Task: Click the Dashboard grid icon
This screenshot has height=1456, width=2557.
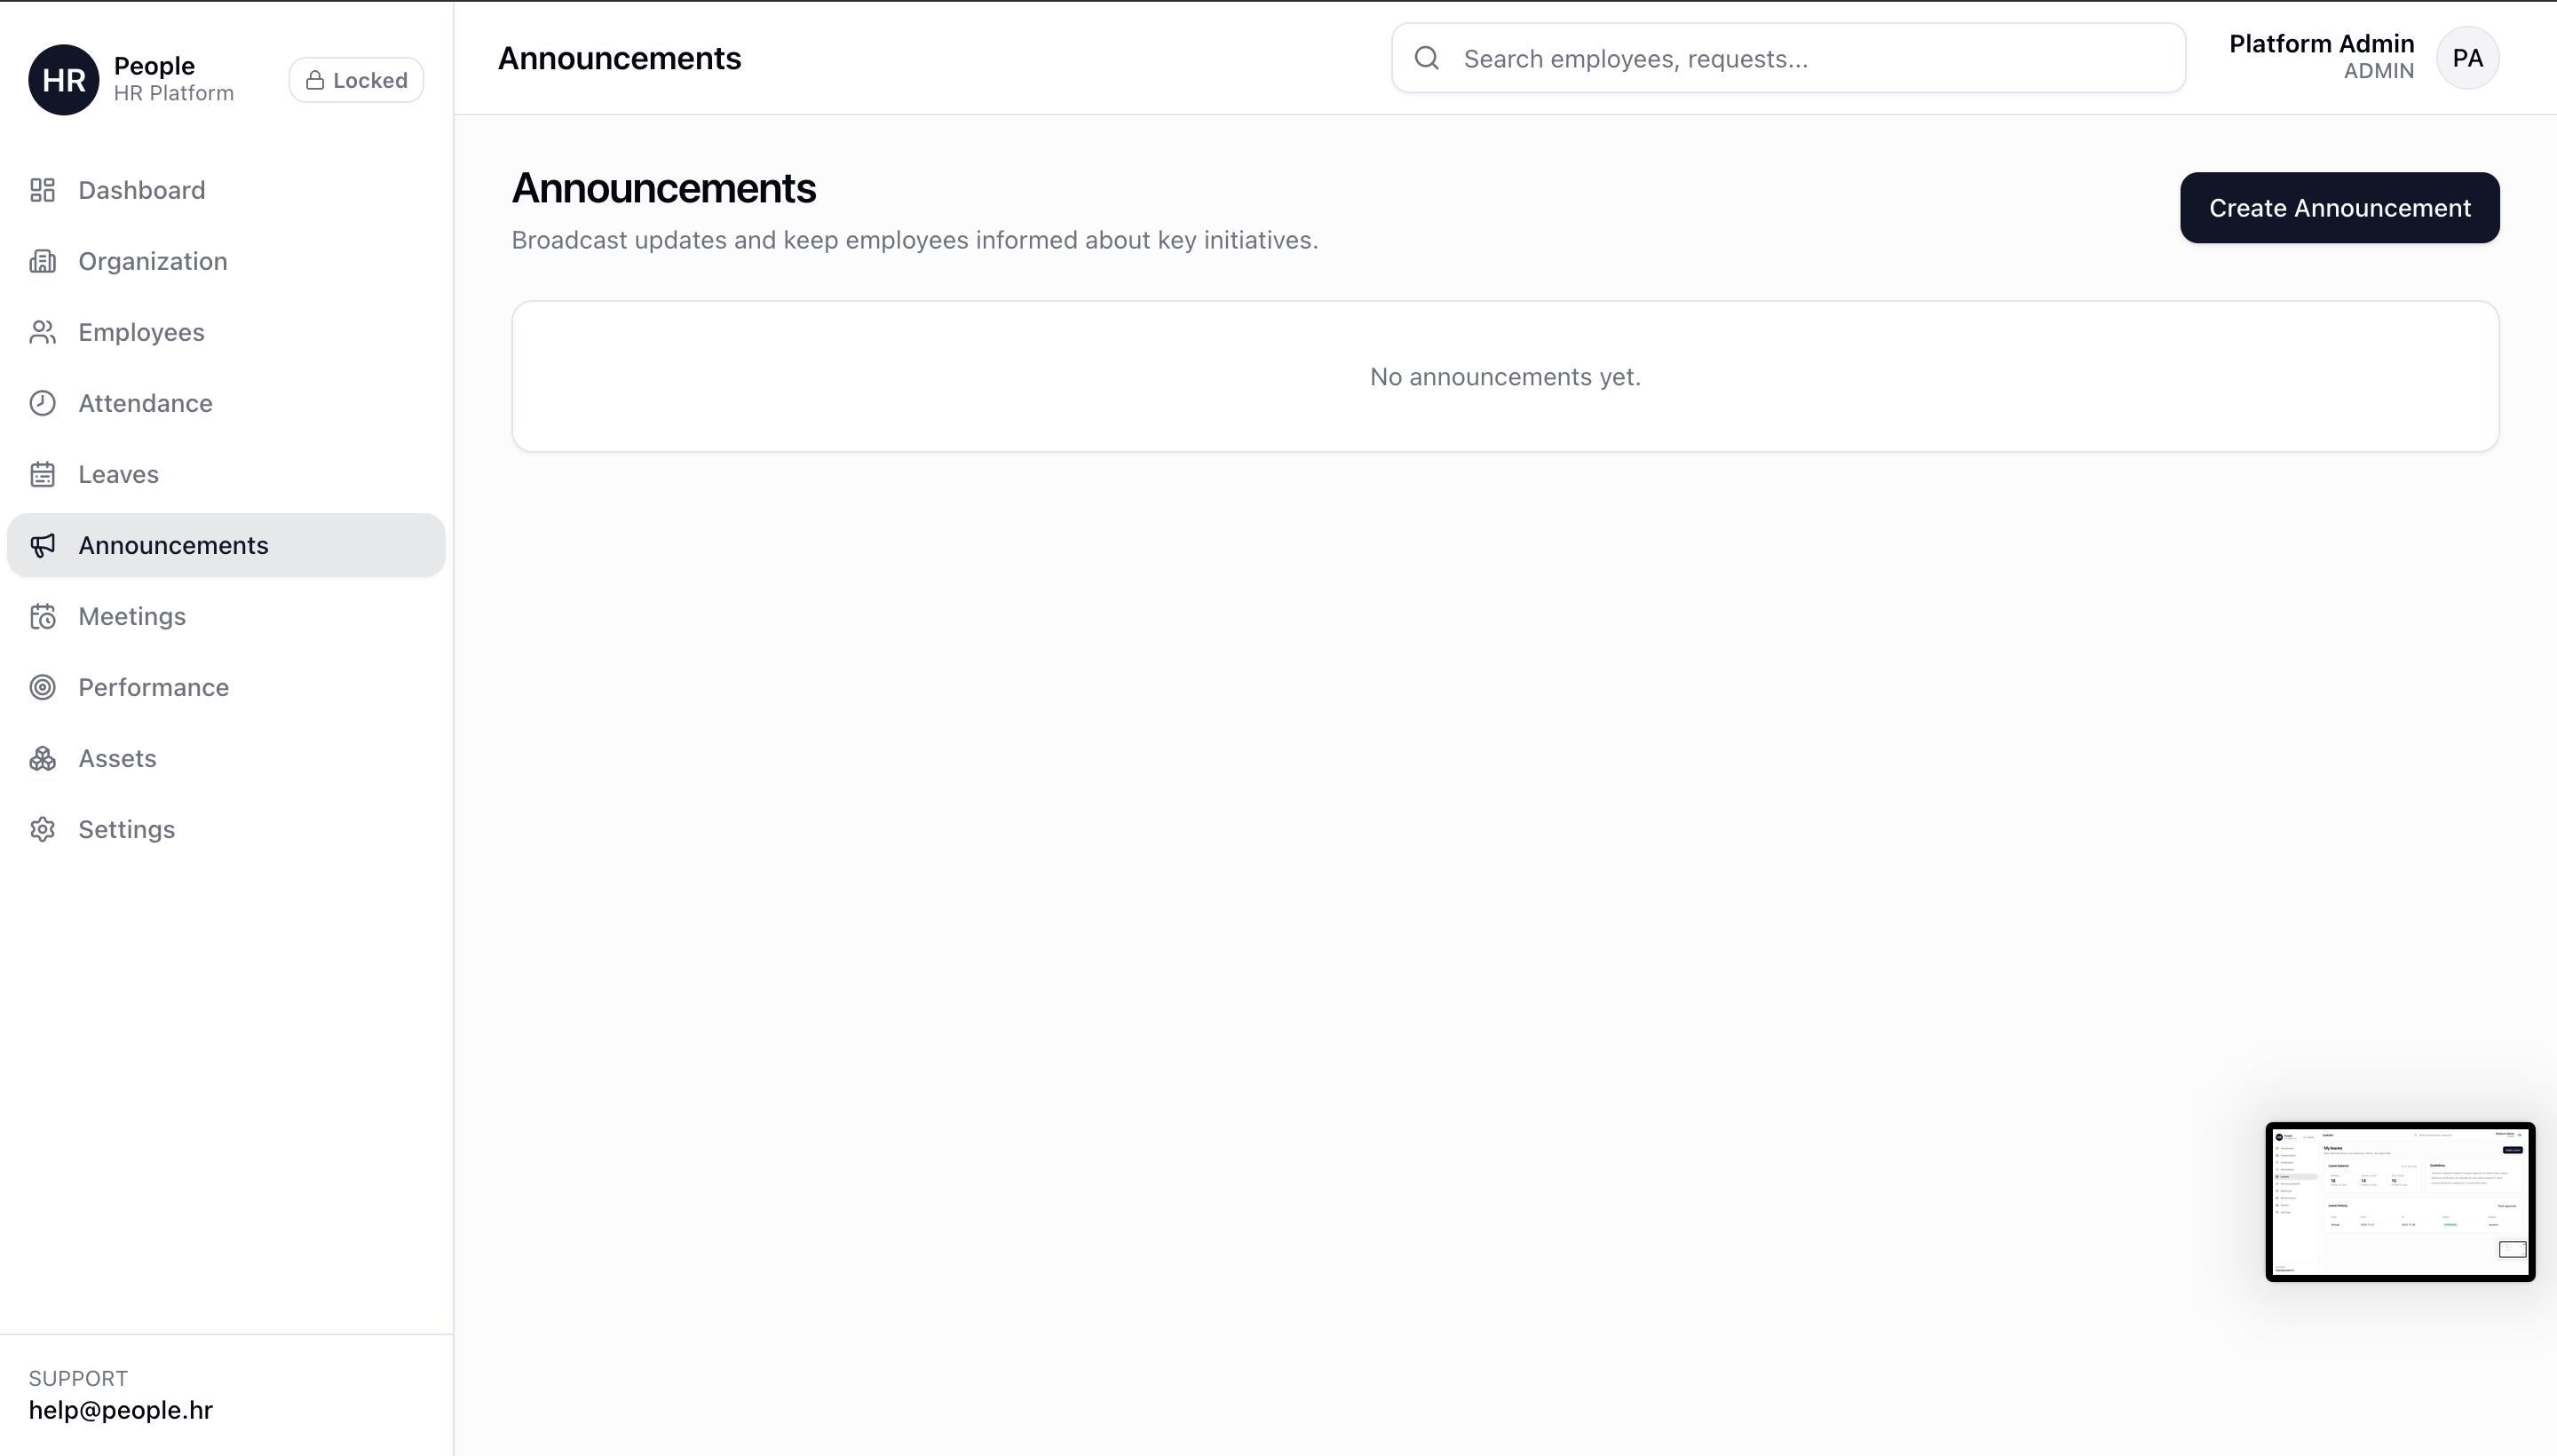Action: coord(42,190)
